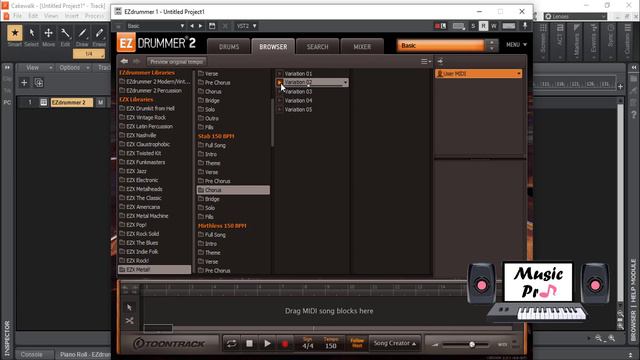This screenshot has height=360, width=640.
Task: Toggle automation Read (R) button
Action: click(483, 26)
